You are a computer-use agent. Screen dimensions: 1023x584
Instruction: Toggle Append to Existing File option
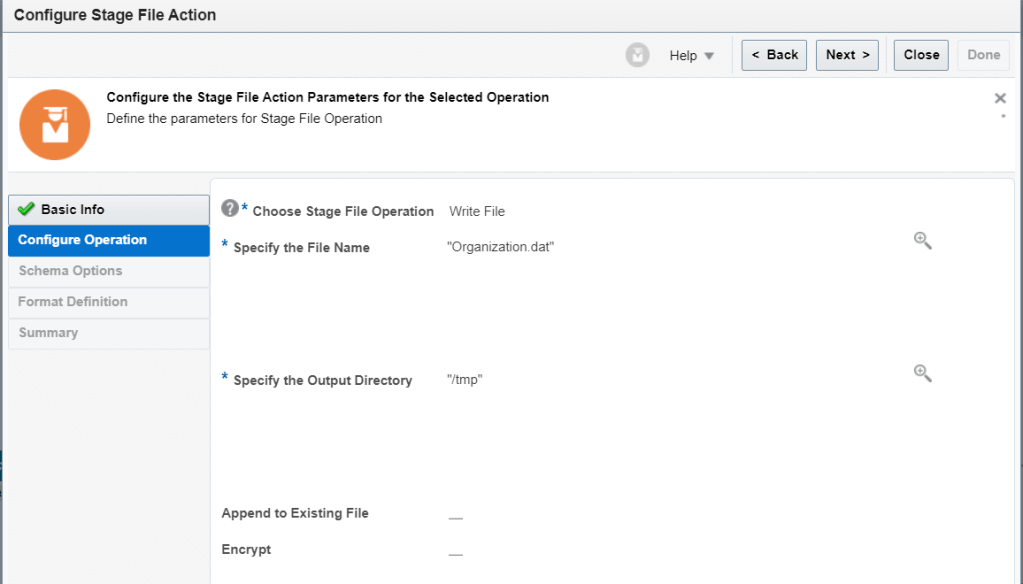tap(455, 518)
